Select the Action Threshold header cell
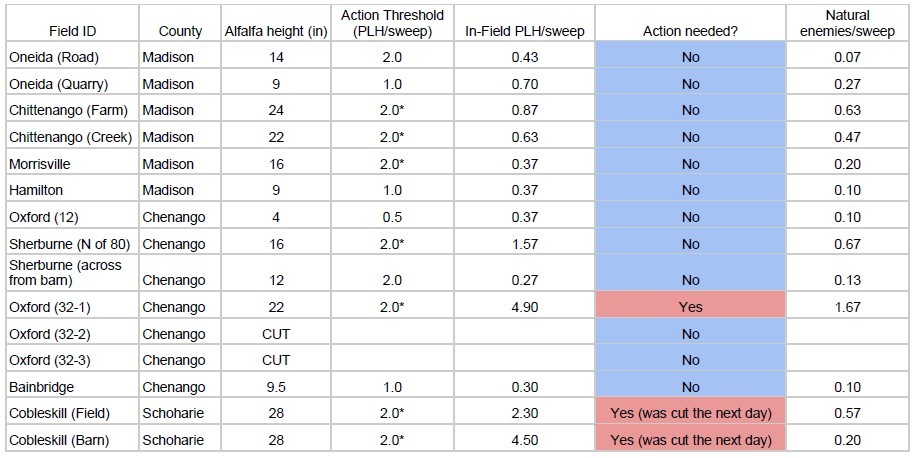This screenshot has width=914, height=458. [392, 23]
